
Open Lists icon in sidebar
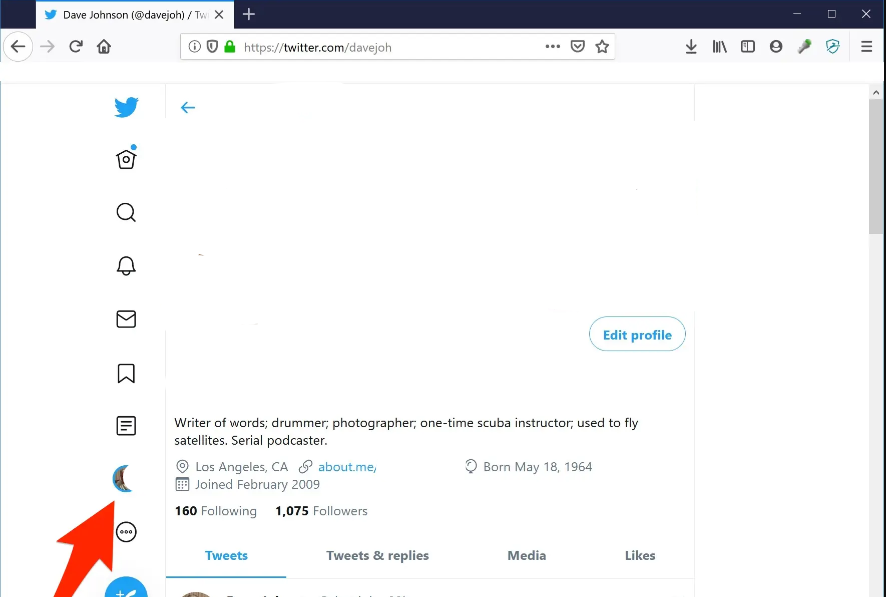point(126,426)
